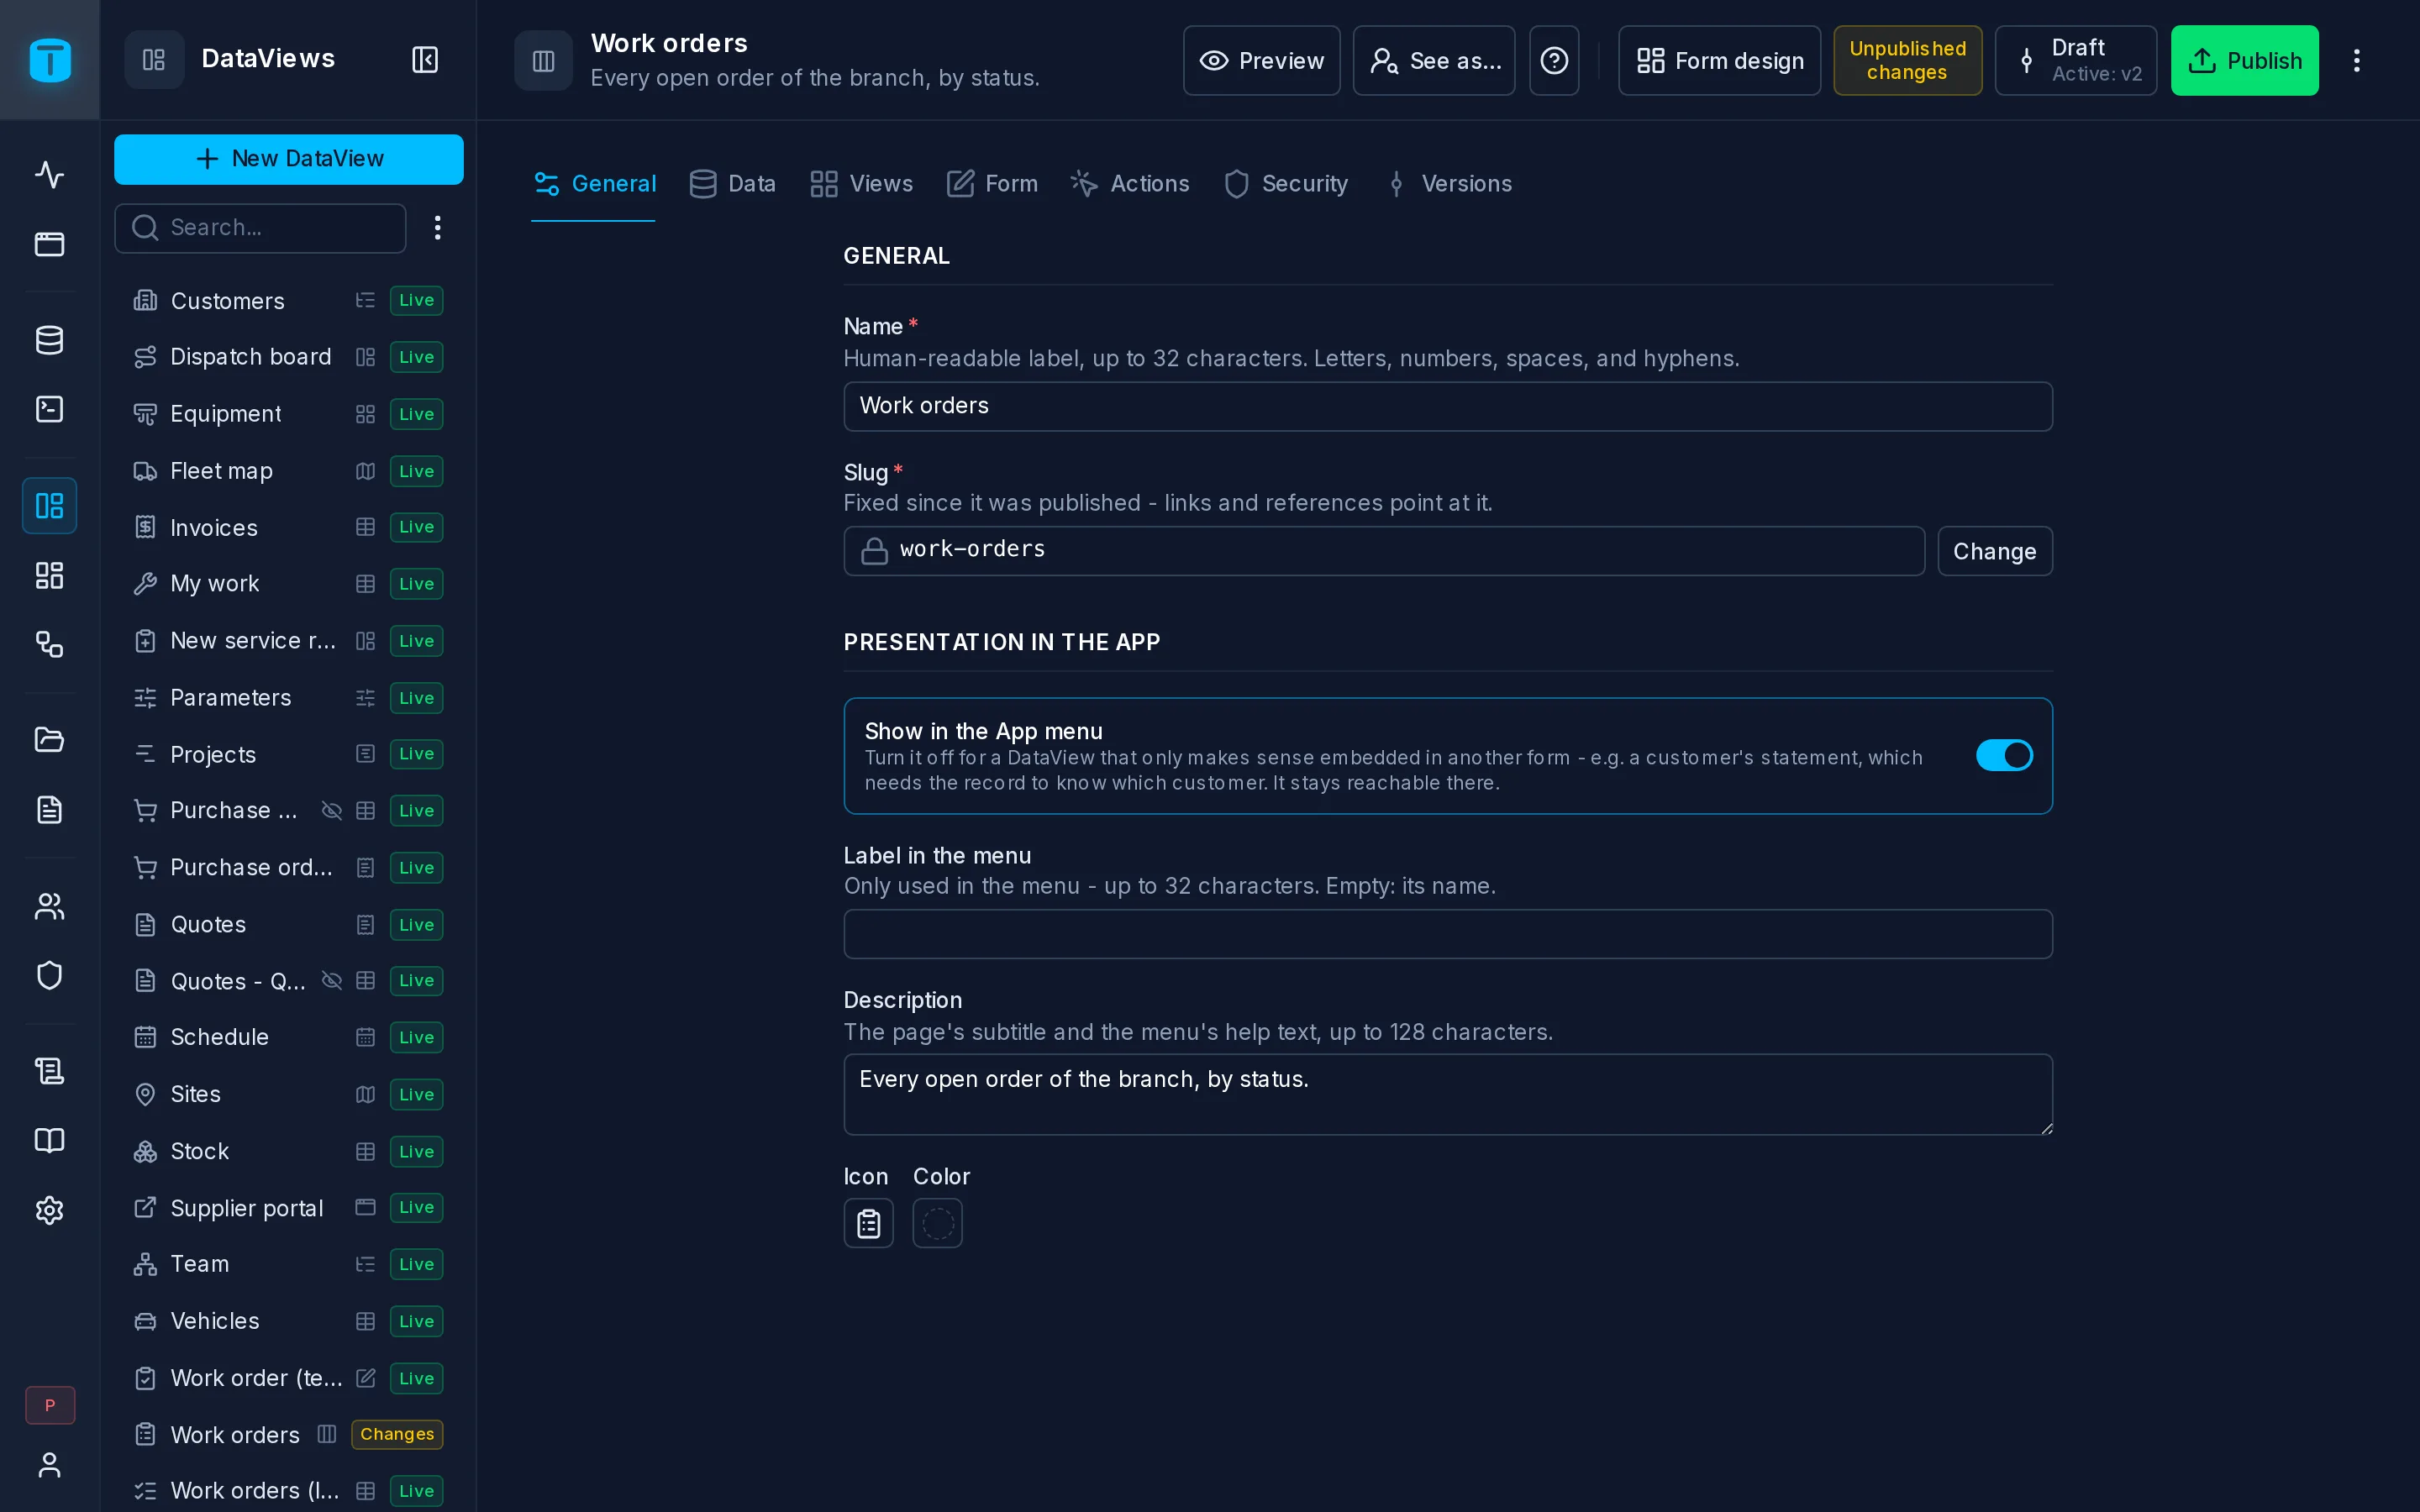This screenshot has height=1512, width=2420.
Task: Open the Draft Active v2 version selector
Action: pyautogui.click(x=2076, y=60)
